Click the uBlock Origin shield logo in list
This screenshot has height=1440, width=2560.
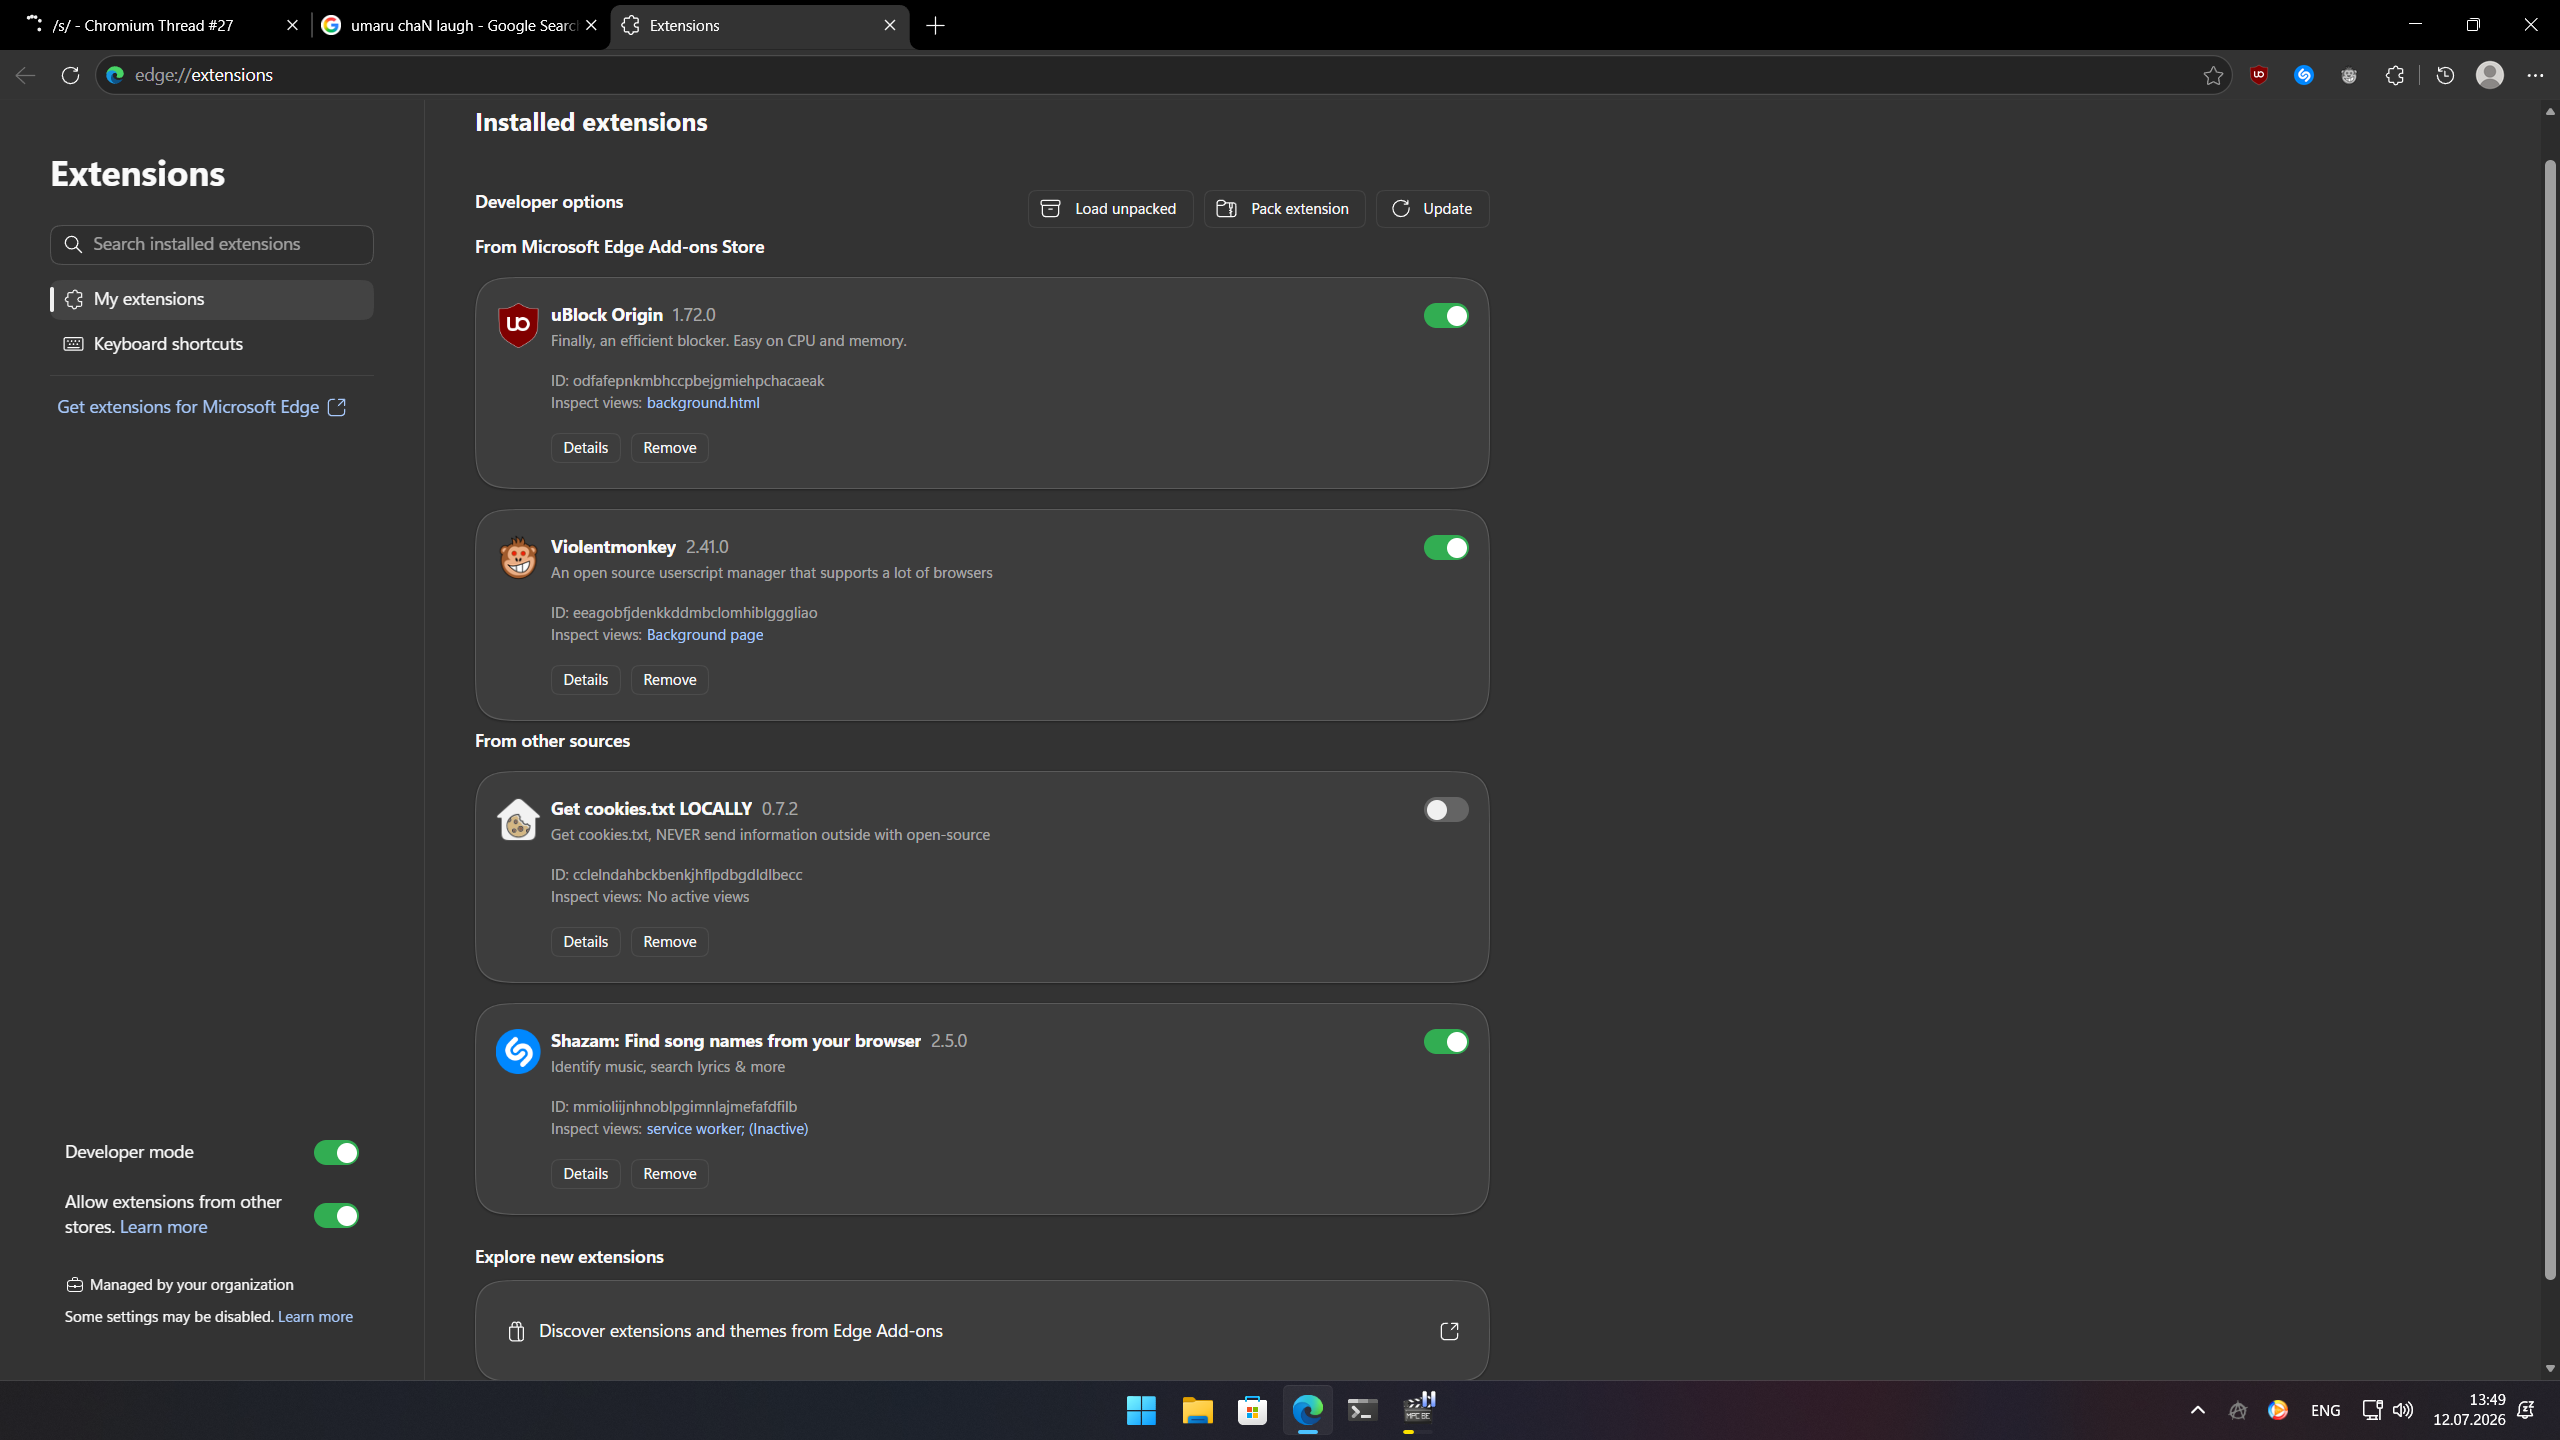click(x=518, y=324)
